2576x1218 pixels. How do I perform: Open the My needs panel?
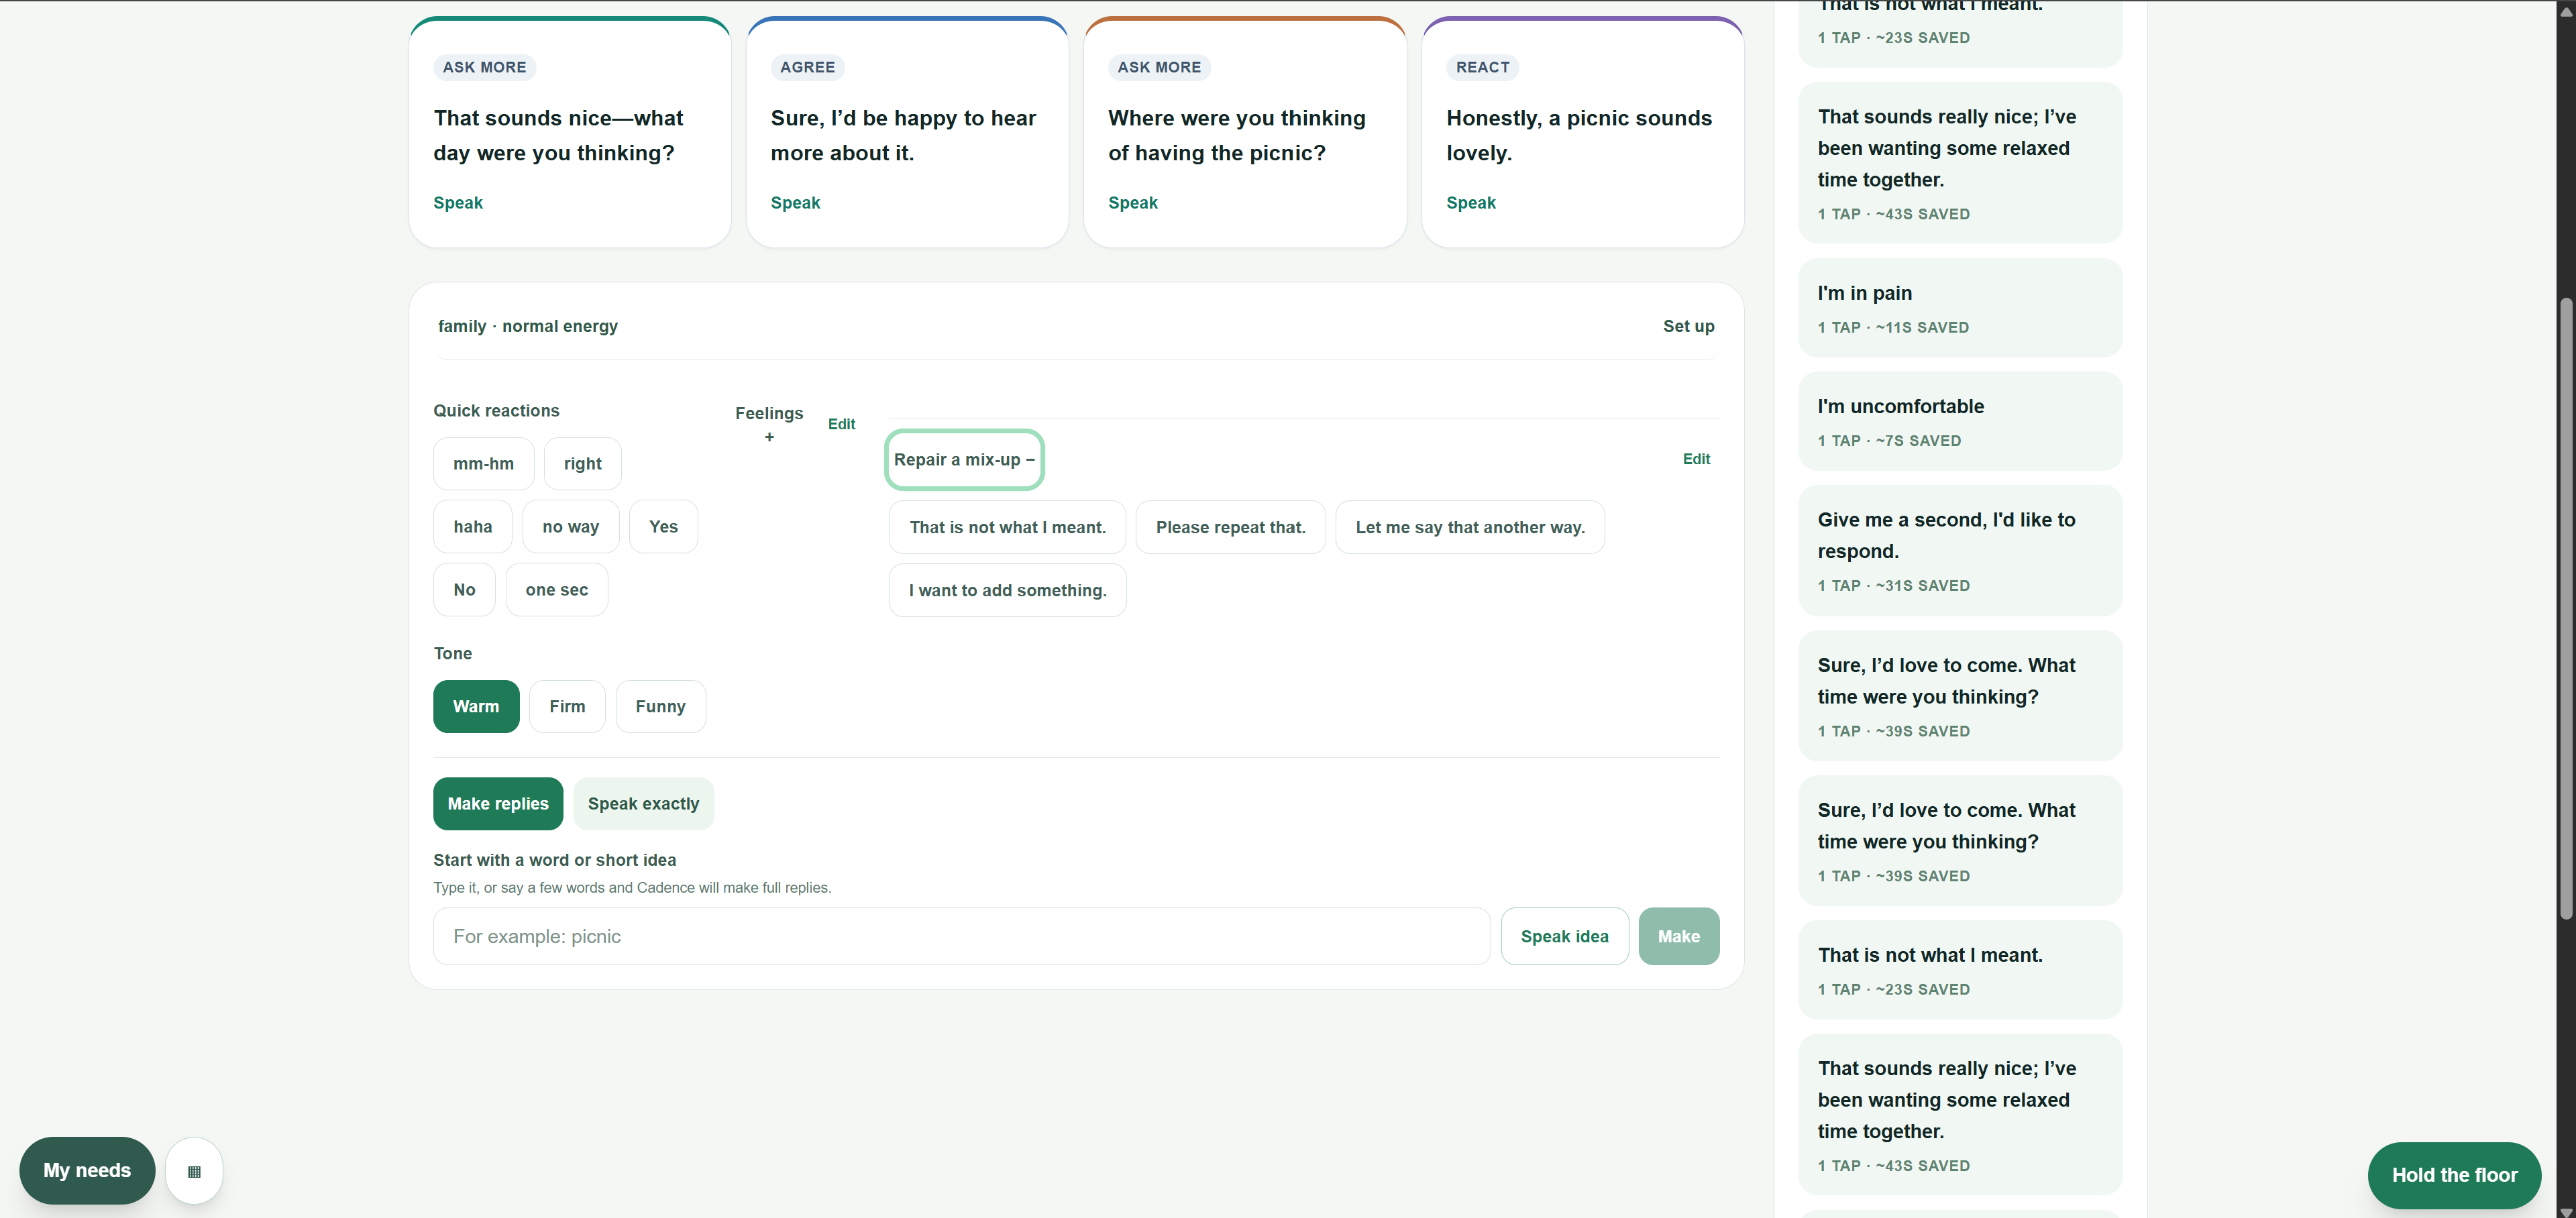coord(87,1170)
